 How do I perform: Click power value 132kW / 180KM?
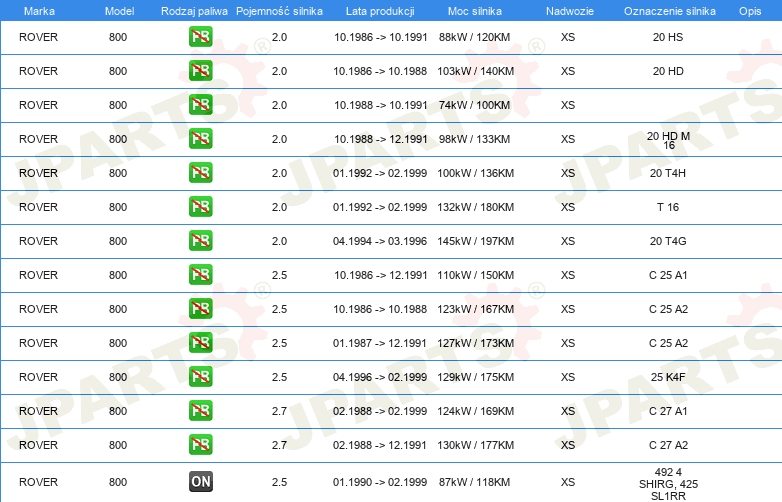(x=475, y=207)
